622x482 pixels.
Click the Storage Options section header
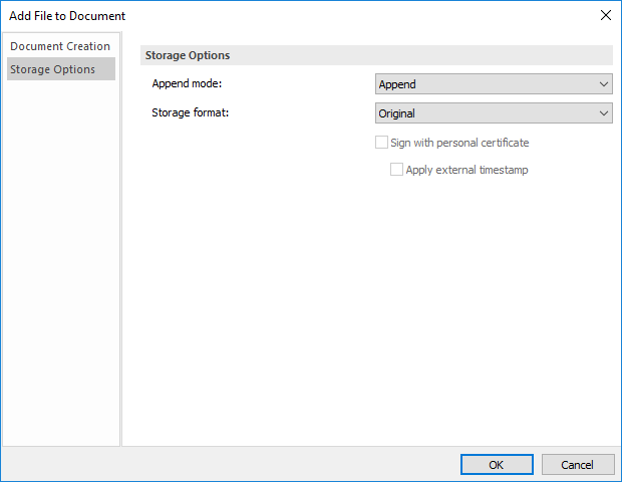(376, 55)
